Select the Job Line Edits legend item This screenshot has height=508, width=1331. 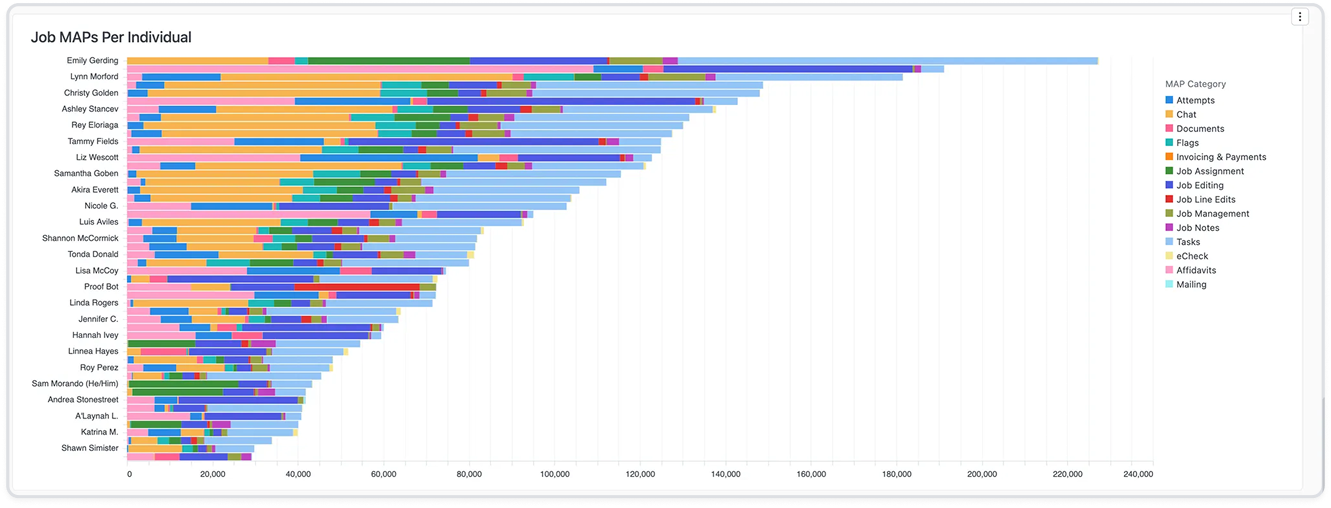1205,199
